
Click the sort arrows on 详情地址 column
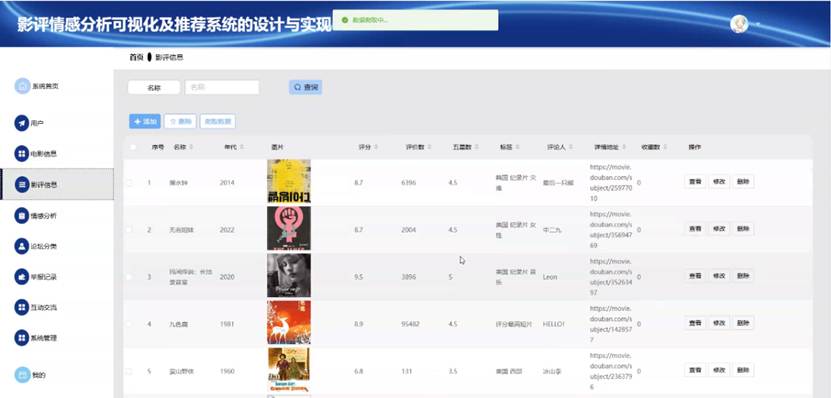624,147
